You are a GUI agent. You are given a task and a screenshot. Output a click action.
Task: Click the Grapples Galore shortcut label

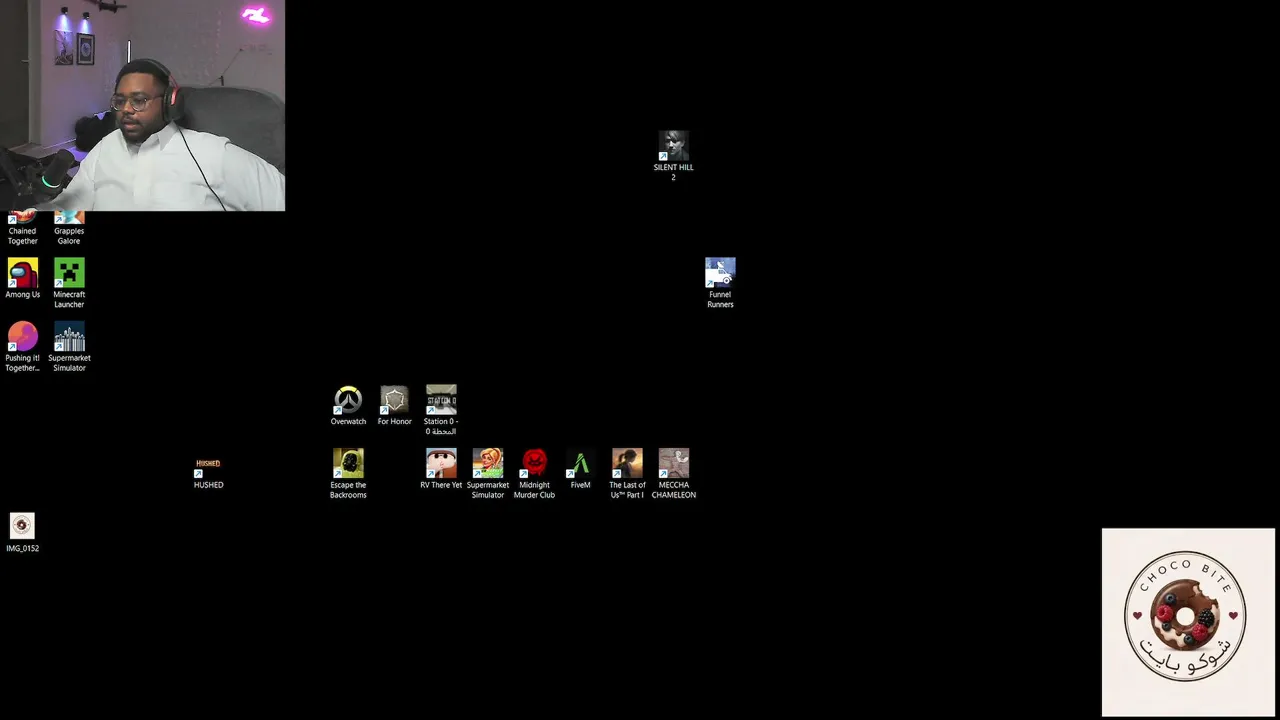click(x=68, y=236)
